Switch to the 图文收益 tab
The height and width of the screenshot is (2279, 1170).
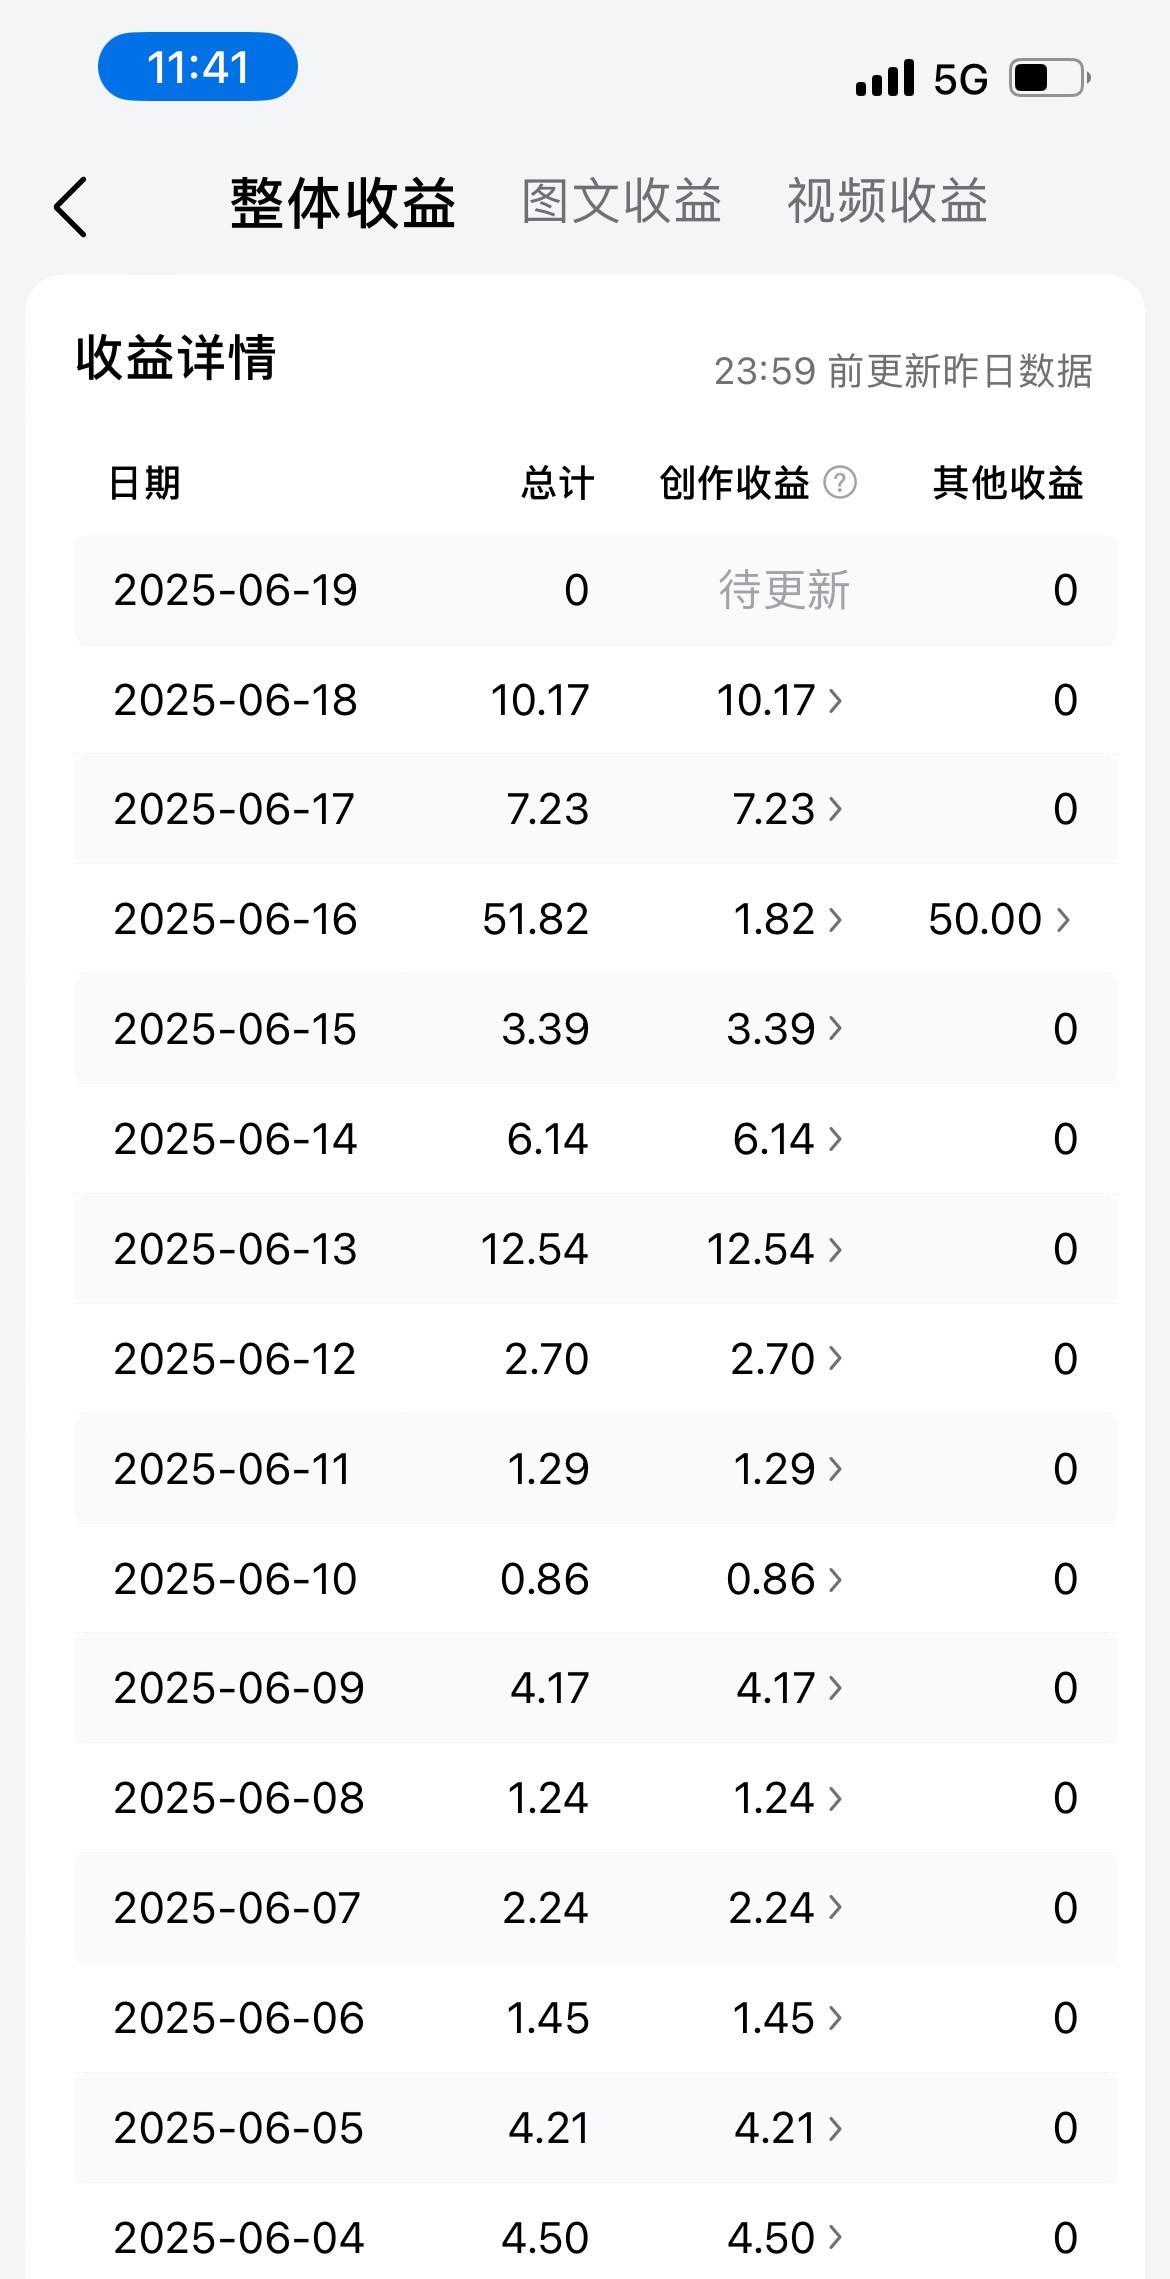coord(621,202)
